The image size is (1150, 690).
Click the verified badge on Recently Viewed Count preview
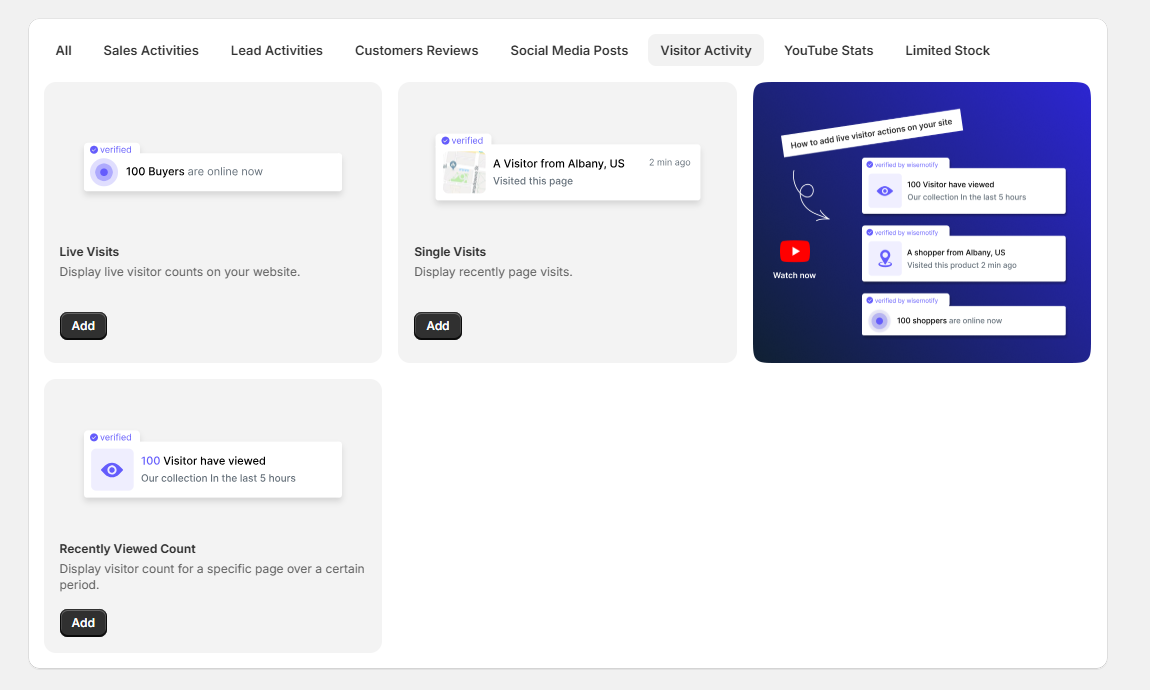coord(112,436)
